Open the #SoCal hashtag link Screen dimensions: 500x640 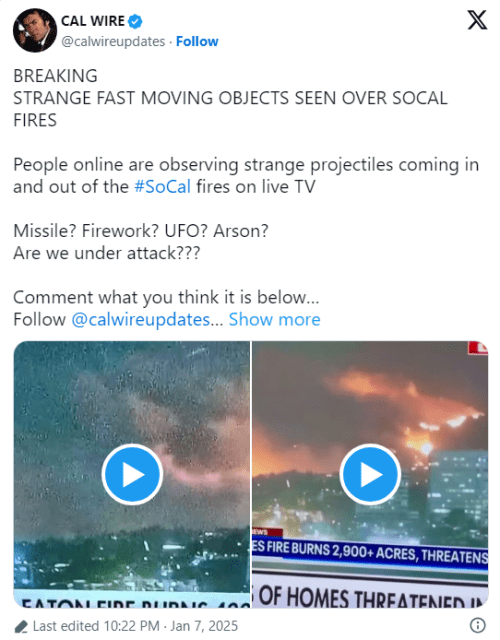click(162, 187)
